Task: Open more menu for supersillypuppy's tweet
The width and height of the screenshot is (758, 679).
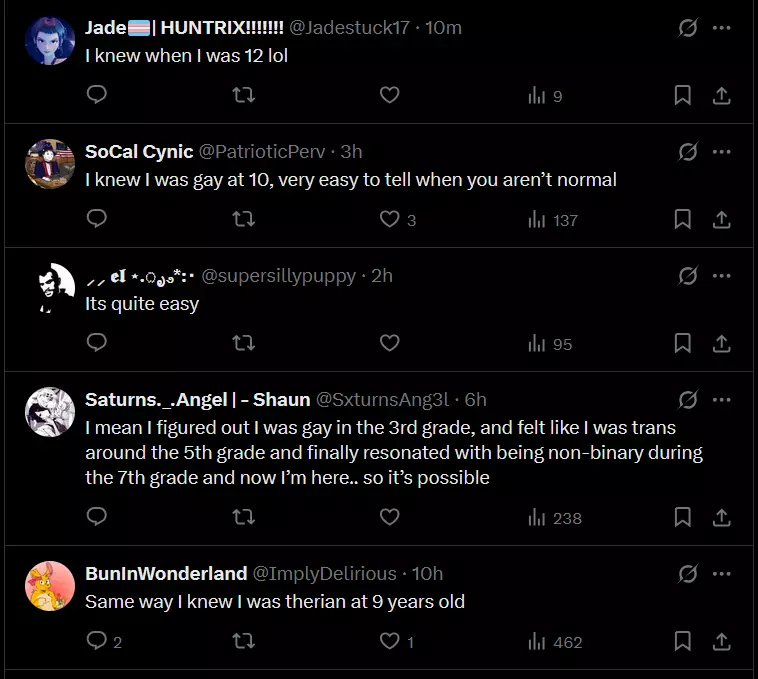Action: pyautogui.click(x=721, y=275)
